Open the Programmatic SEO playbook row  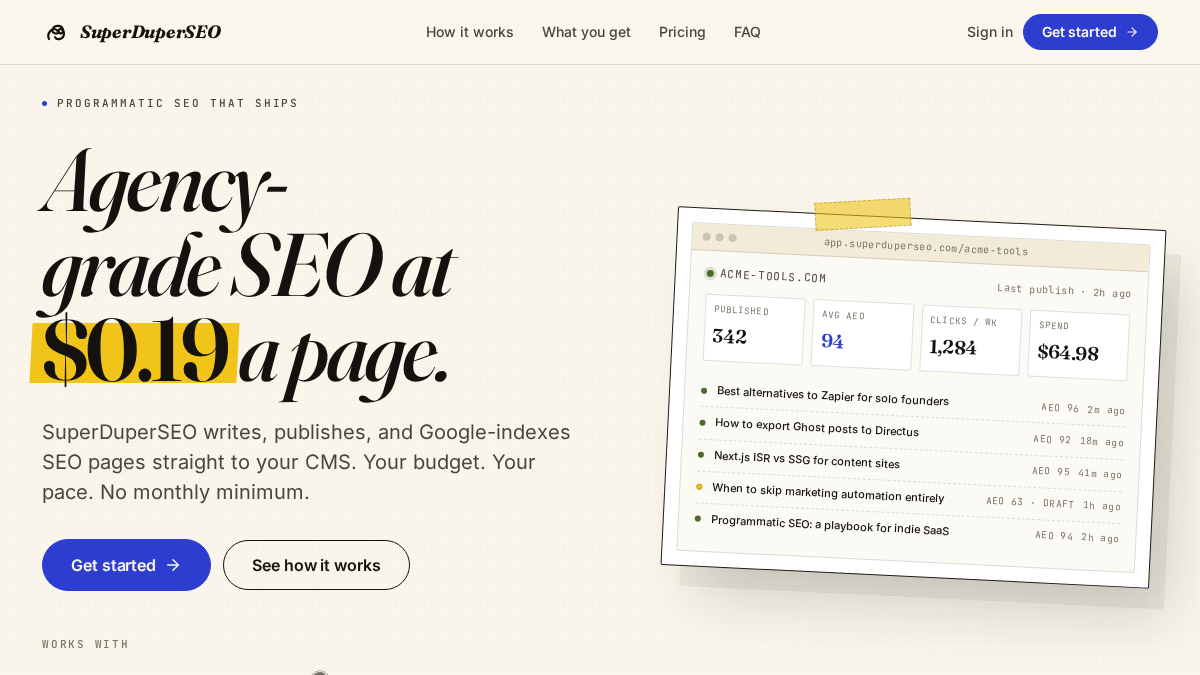[907, 528]
